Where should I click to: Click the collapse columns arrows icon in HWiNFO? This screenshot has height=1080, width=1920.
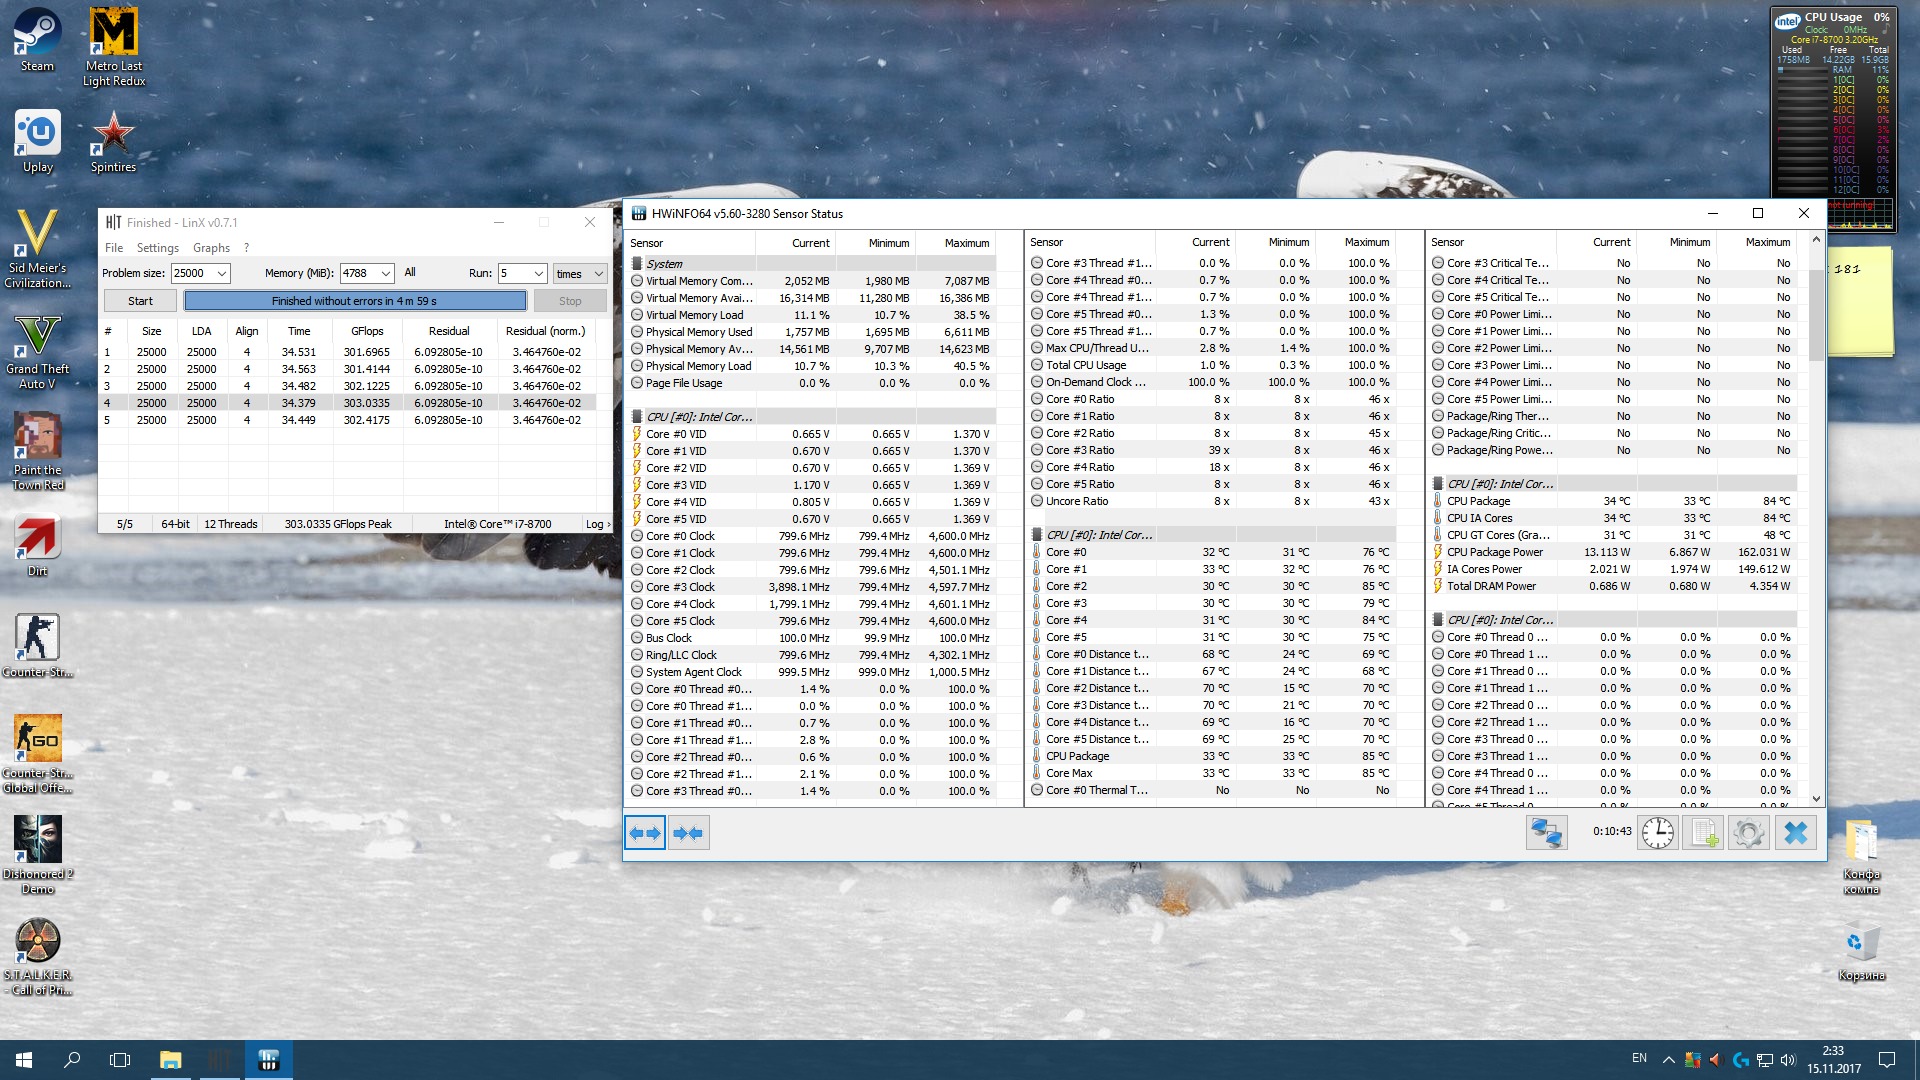688,833
